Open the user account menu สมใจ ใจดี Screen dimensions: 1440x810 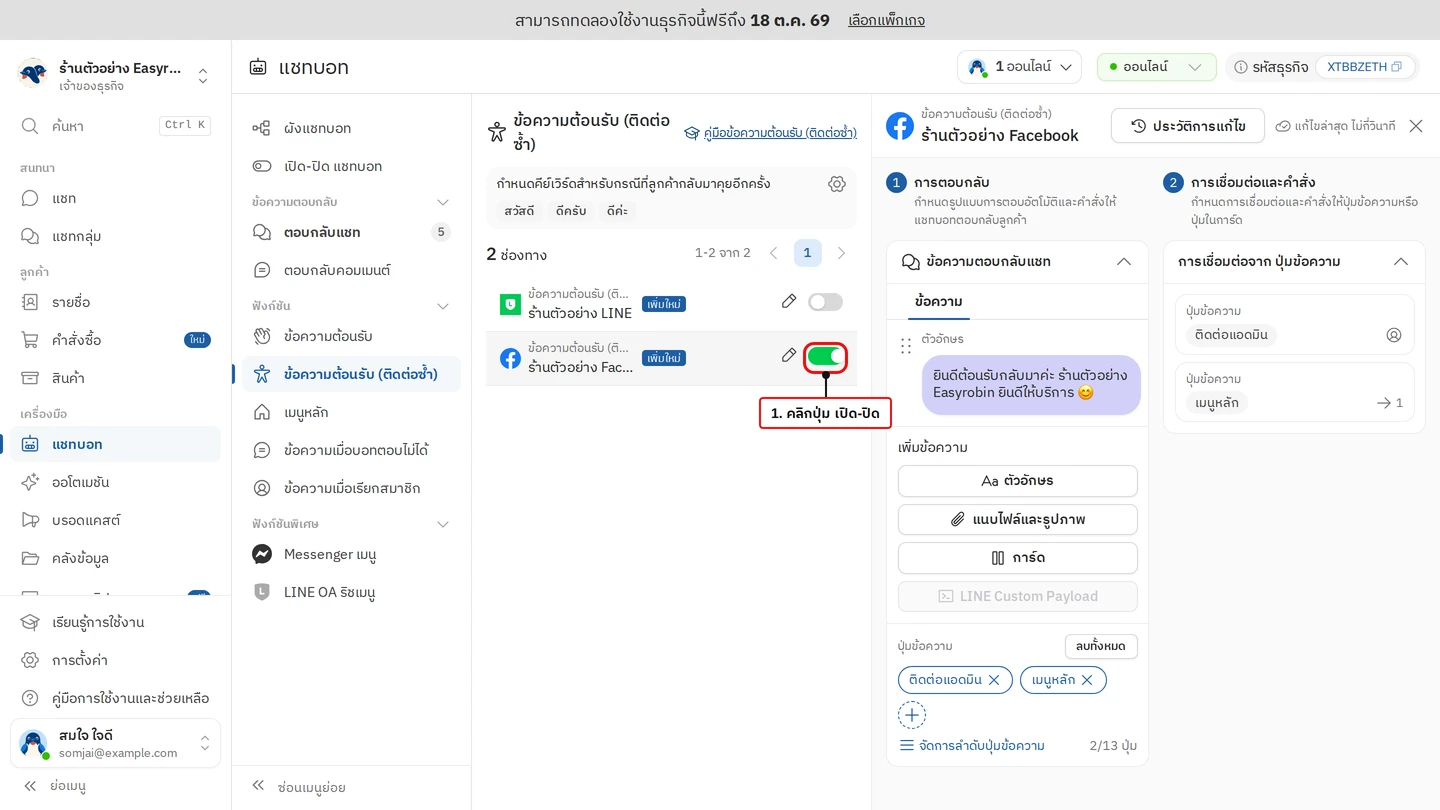point(115,743)
